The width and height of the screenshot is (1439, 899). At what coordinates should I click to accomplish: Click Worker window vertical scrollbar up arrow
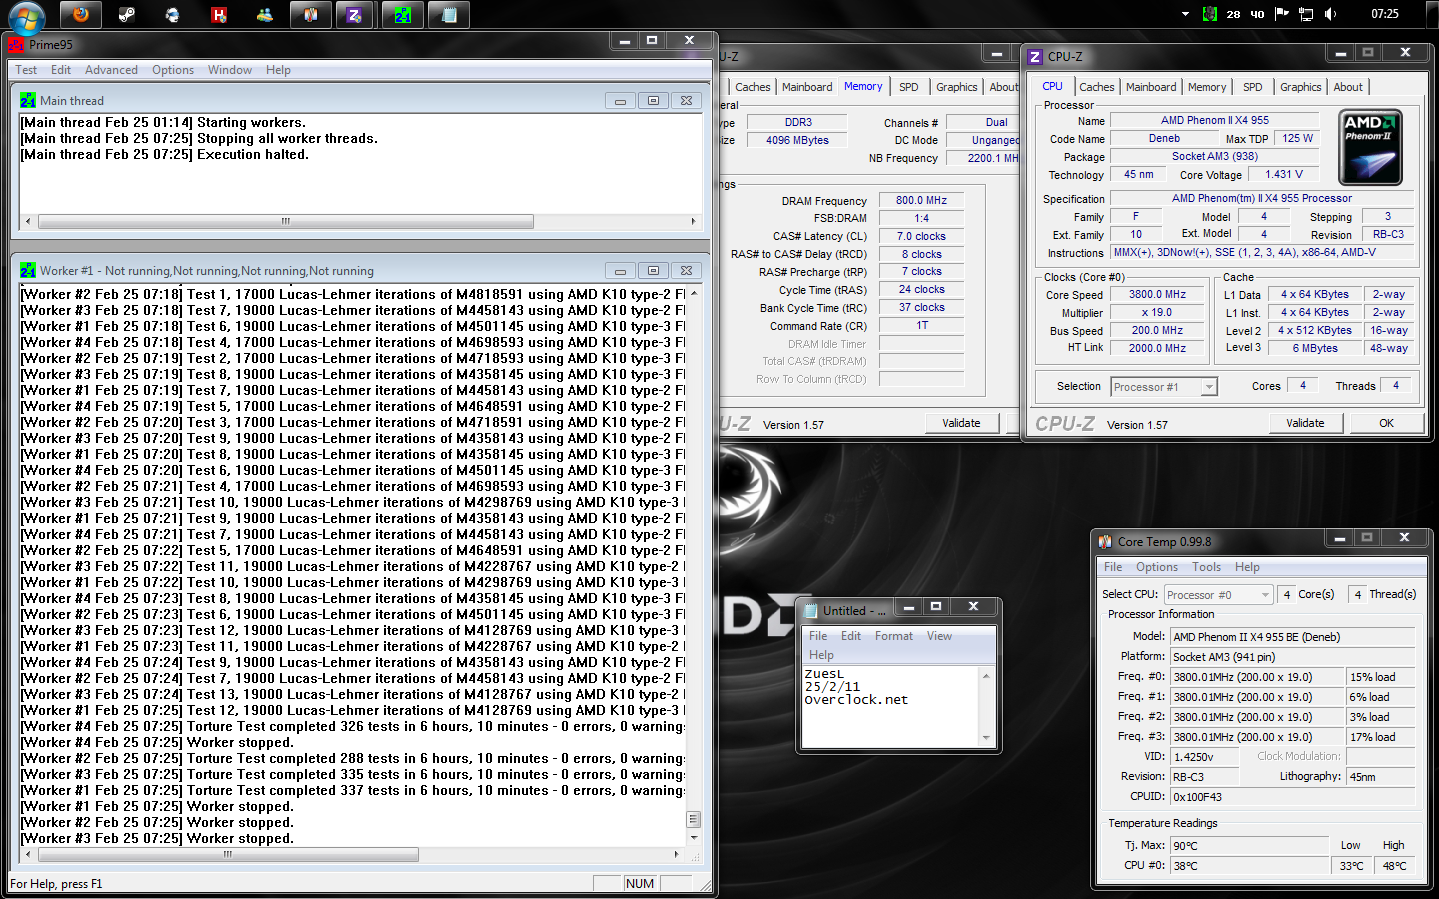[694, 294]
